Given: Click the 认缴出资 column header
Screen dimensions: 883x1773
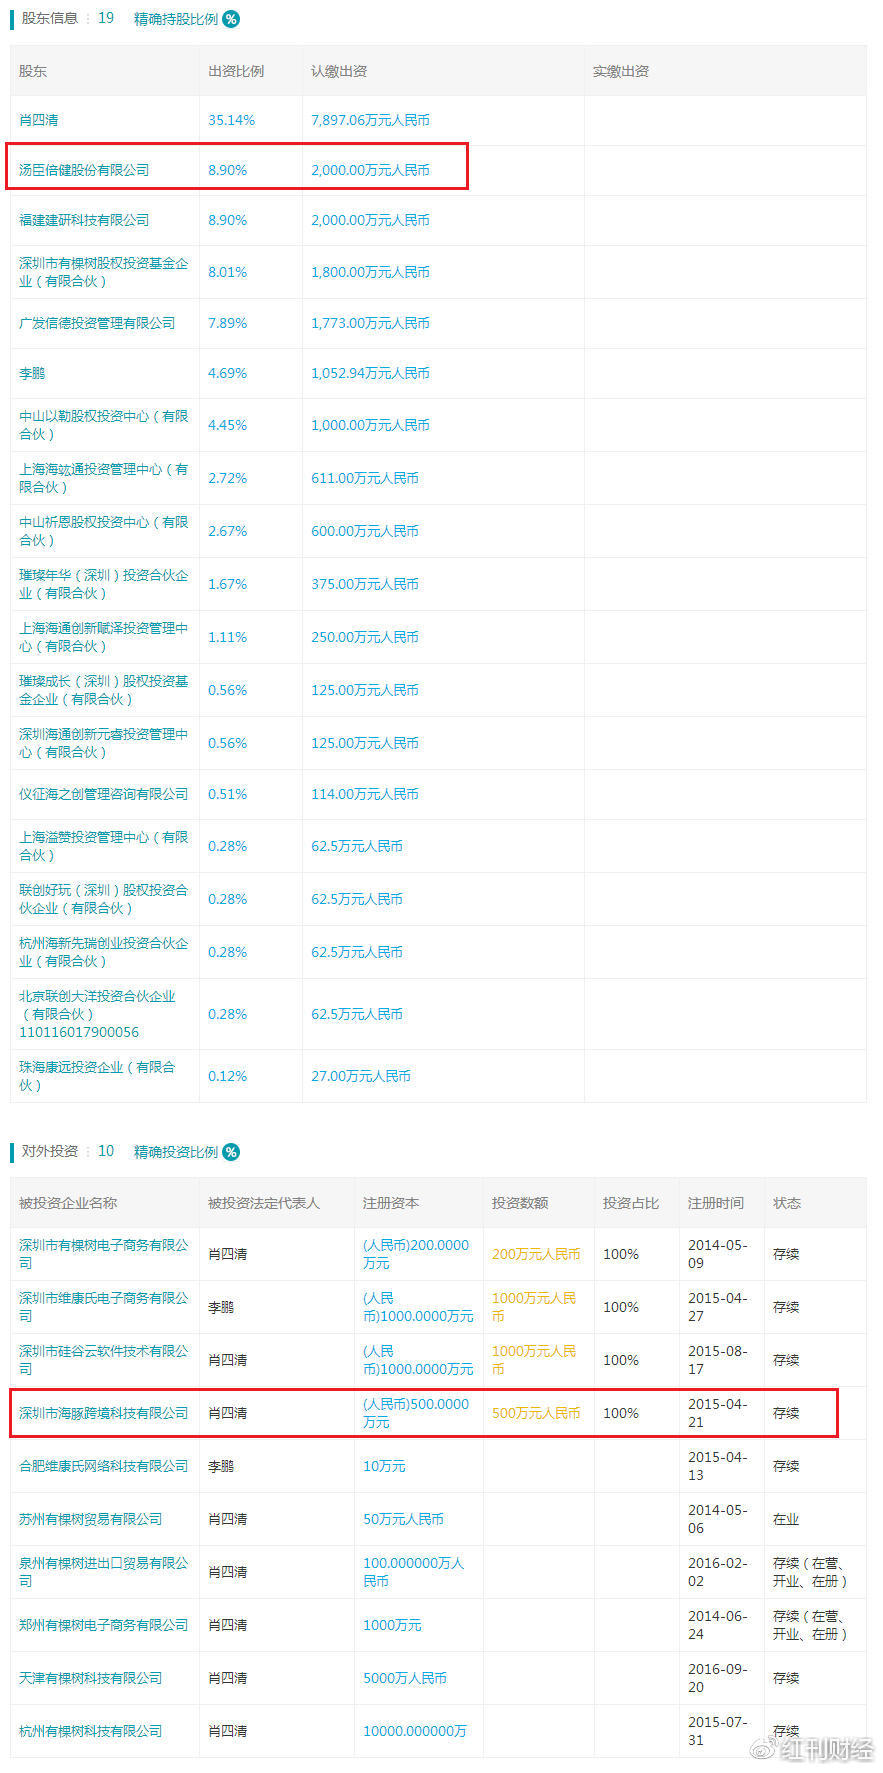Looking at the screenshot, I should [339, 71].
